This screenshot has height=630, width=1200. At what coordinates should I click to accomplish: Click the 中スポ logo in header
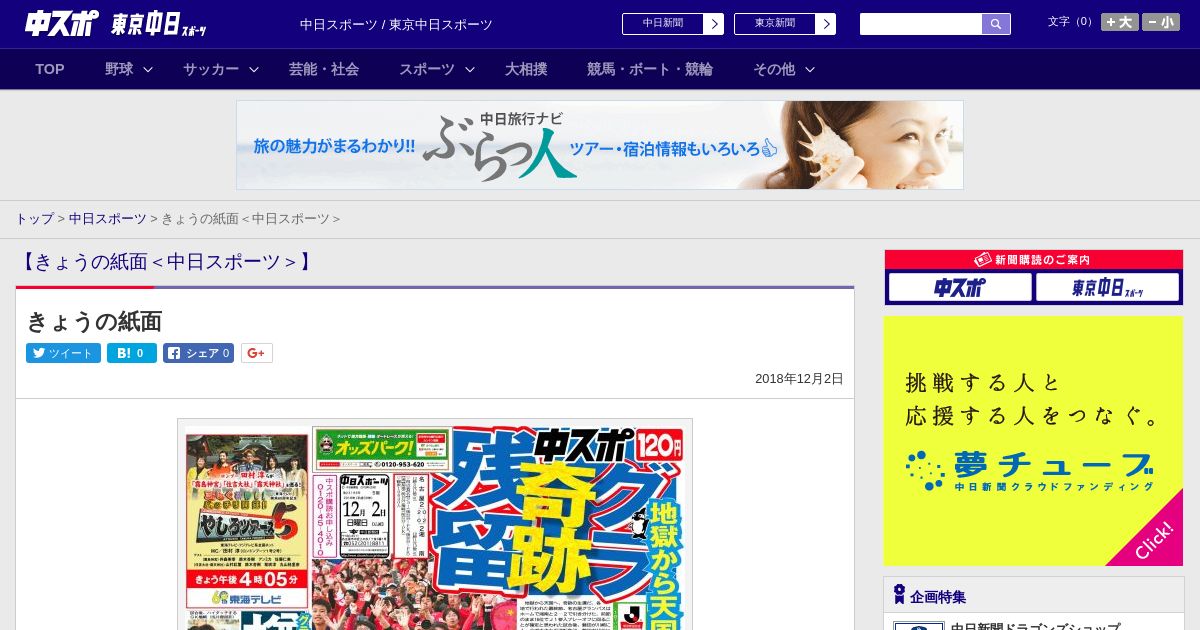(x=62, y=23)
